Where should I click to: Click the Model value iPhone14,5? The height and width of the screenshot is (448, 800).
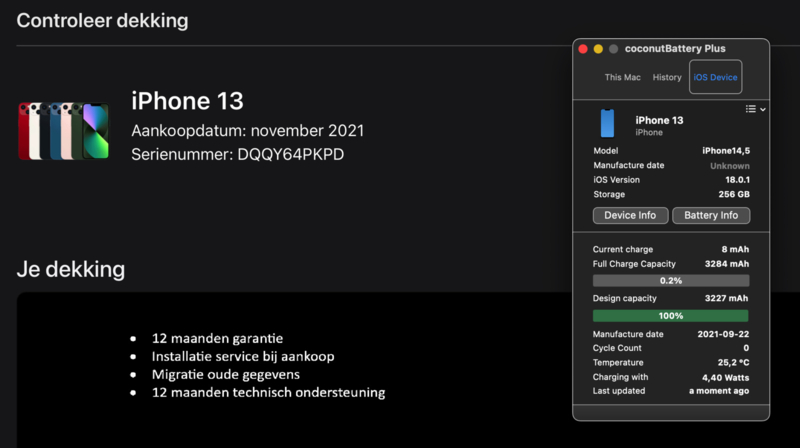(726, 151)
